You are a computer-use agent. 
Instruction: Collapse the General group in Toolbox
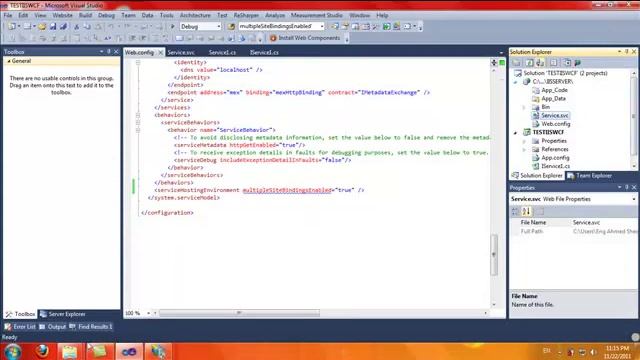pos(9,61)
